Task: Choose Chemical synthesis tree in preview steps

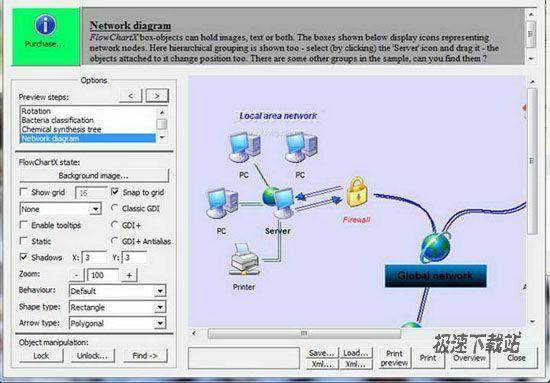Action: [61, 129]
